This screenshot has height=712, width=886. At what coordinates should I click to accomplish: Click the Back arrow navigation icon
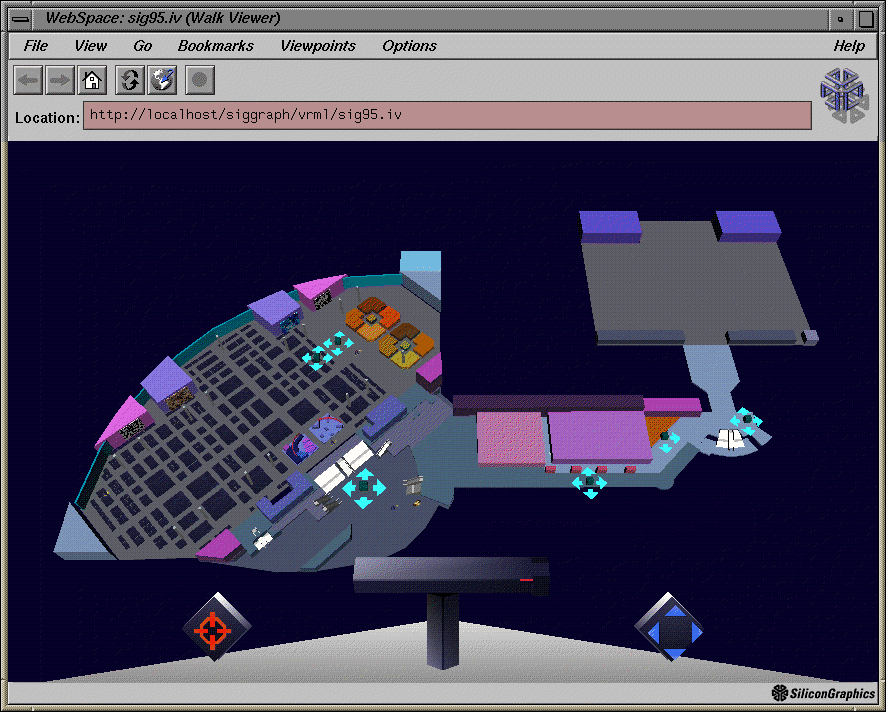click(x=27, y=80)
